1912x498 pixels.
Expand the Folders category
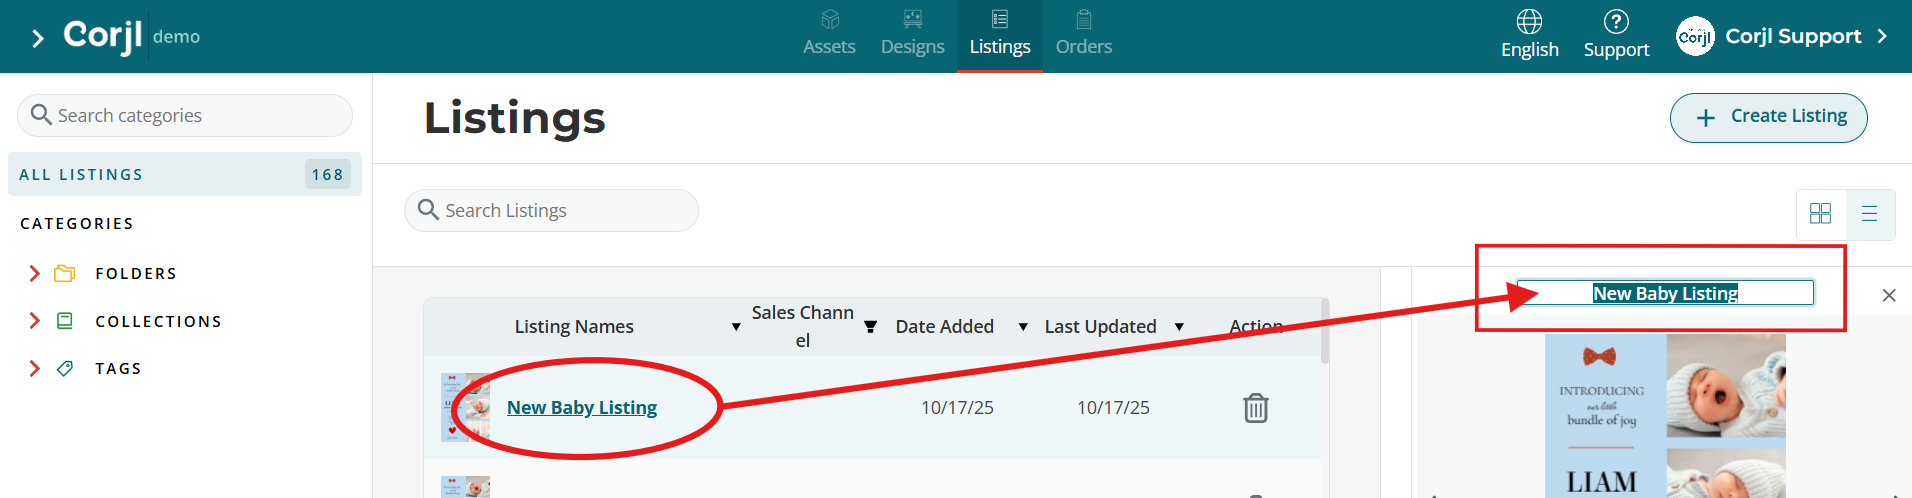pyautogui.click(x=35, y=273)
